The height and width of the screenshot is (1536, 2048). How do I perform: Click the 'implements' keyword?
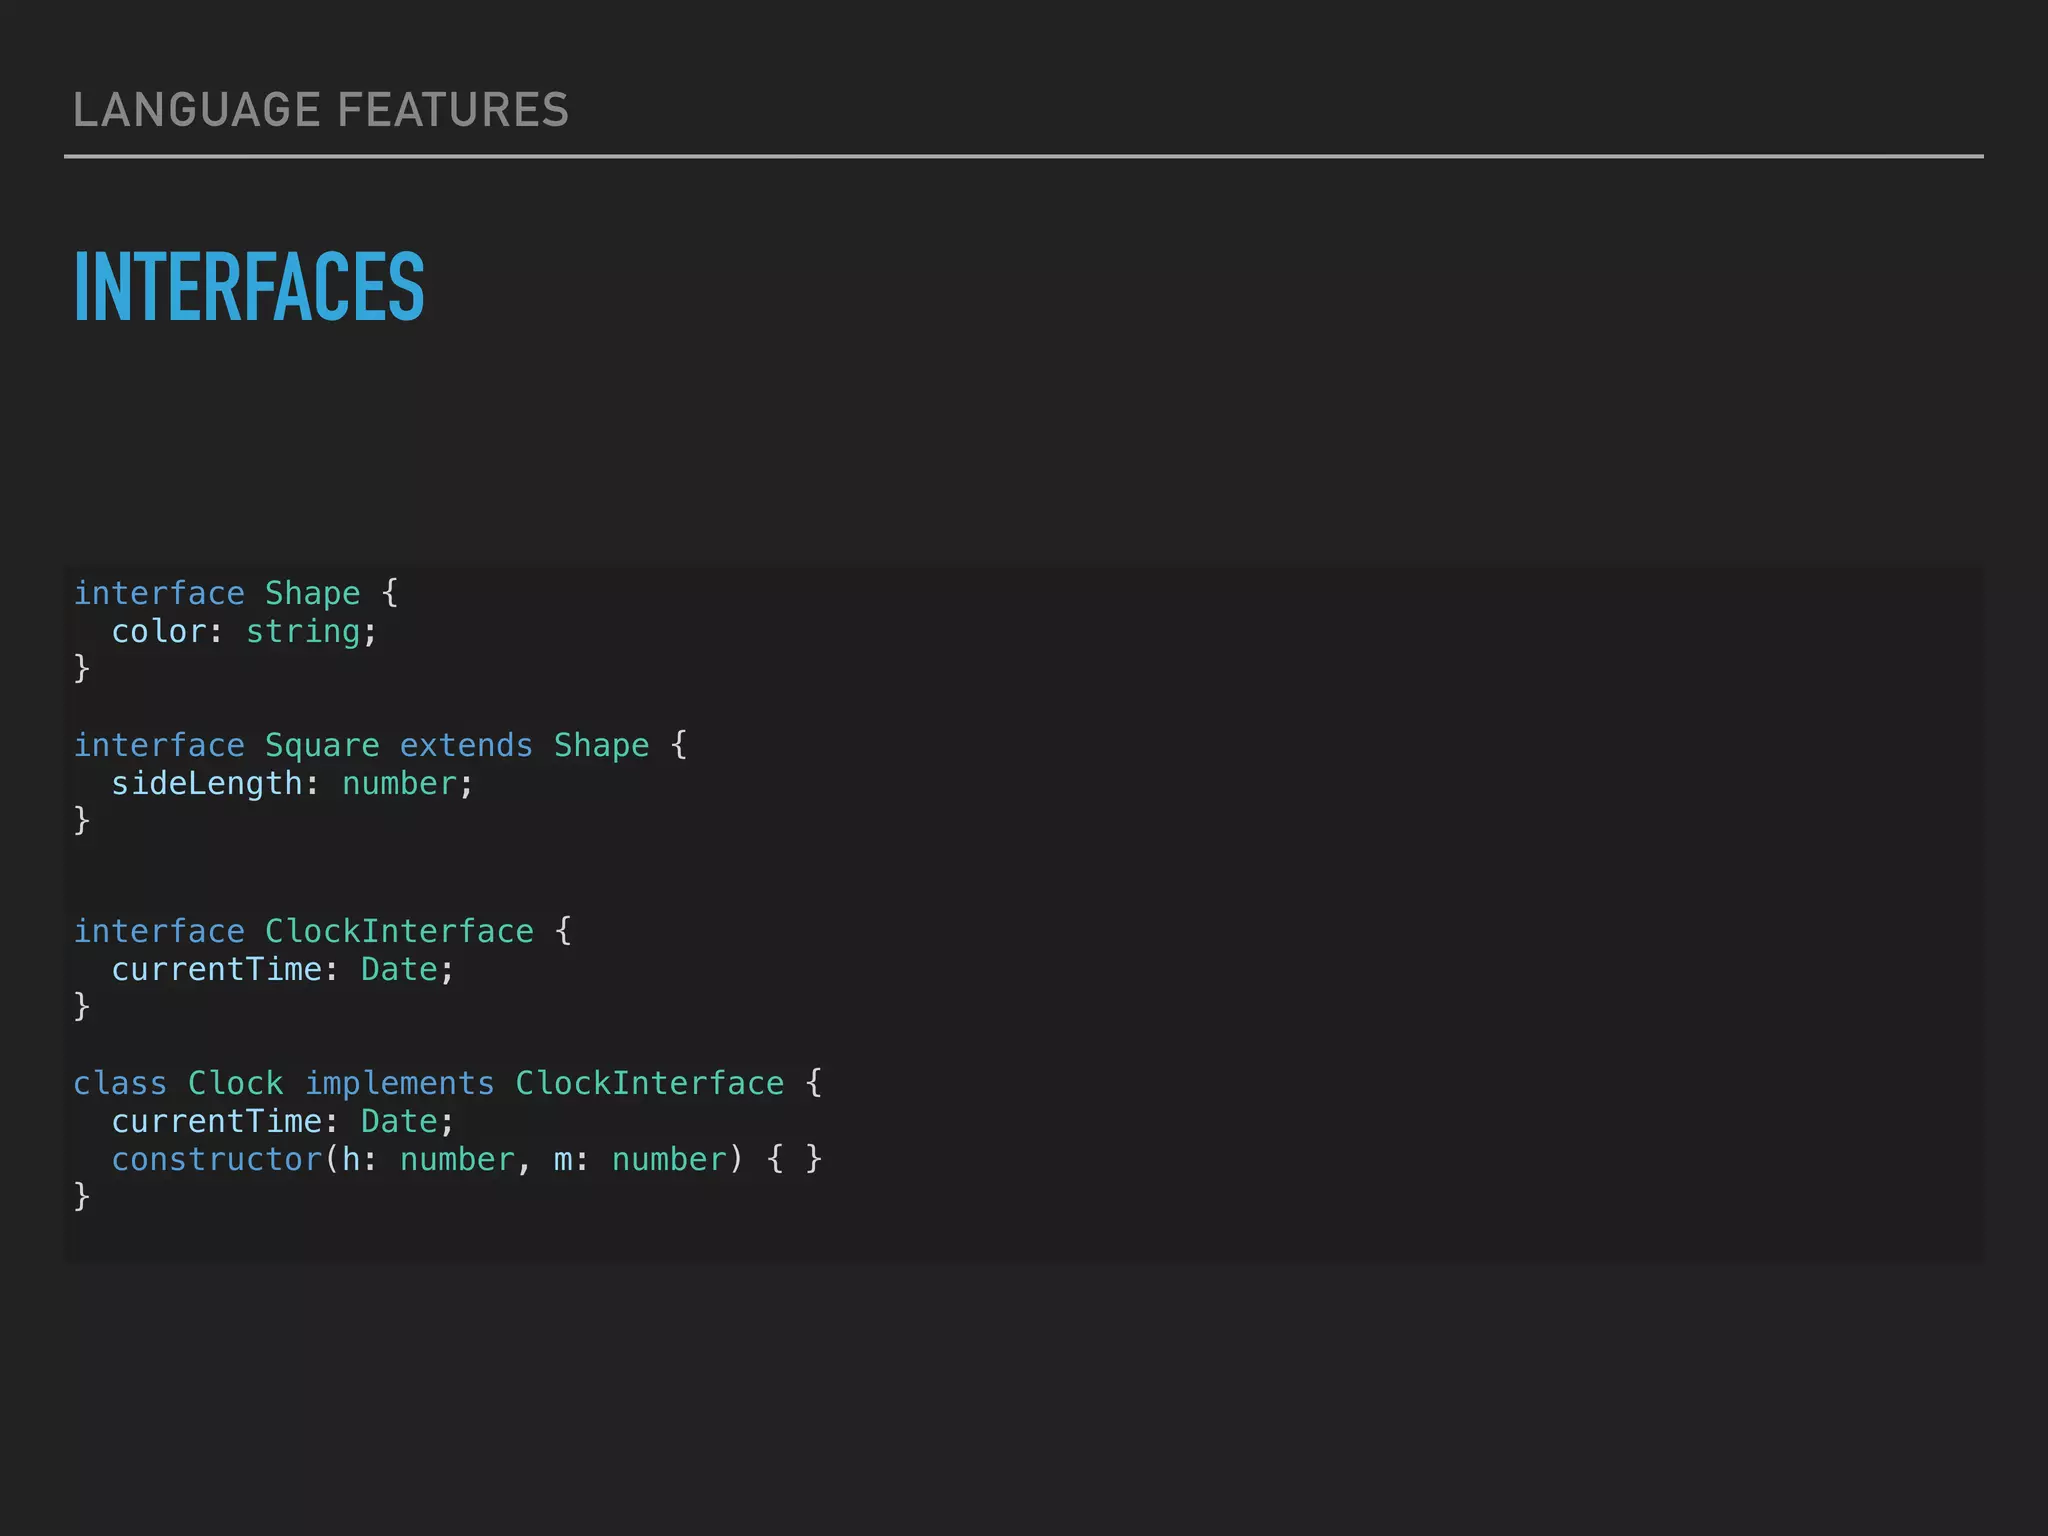[400, 1084]
